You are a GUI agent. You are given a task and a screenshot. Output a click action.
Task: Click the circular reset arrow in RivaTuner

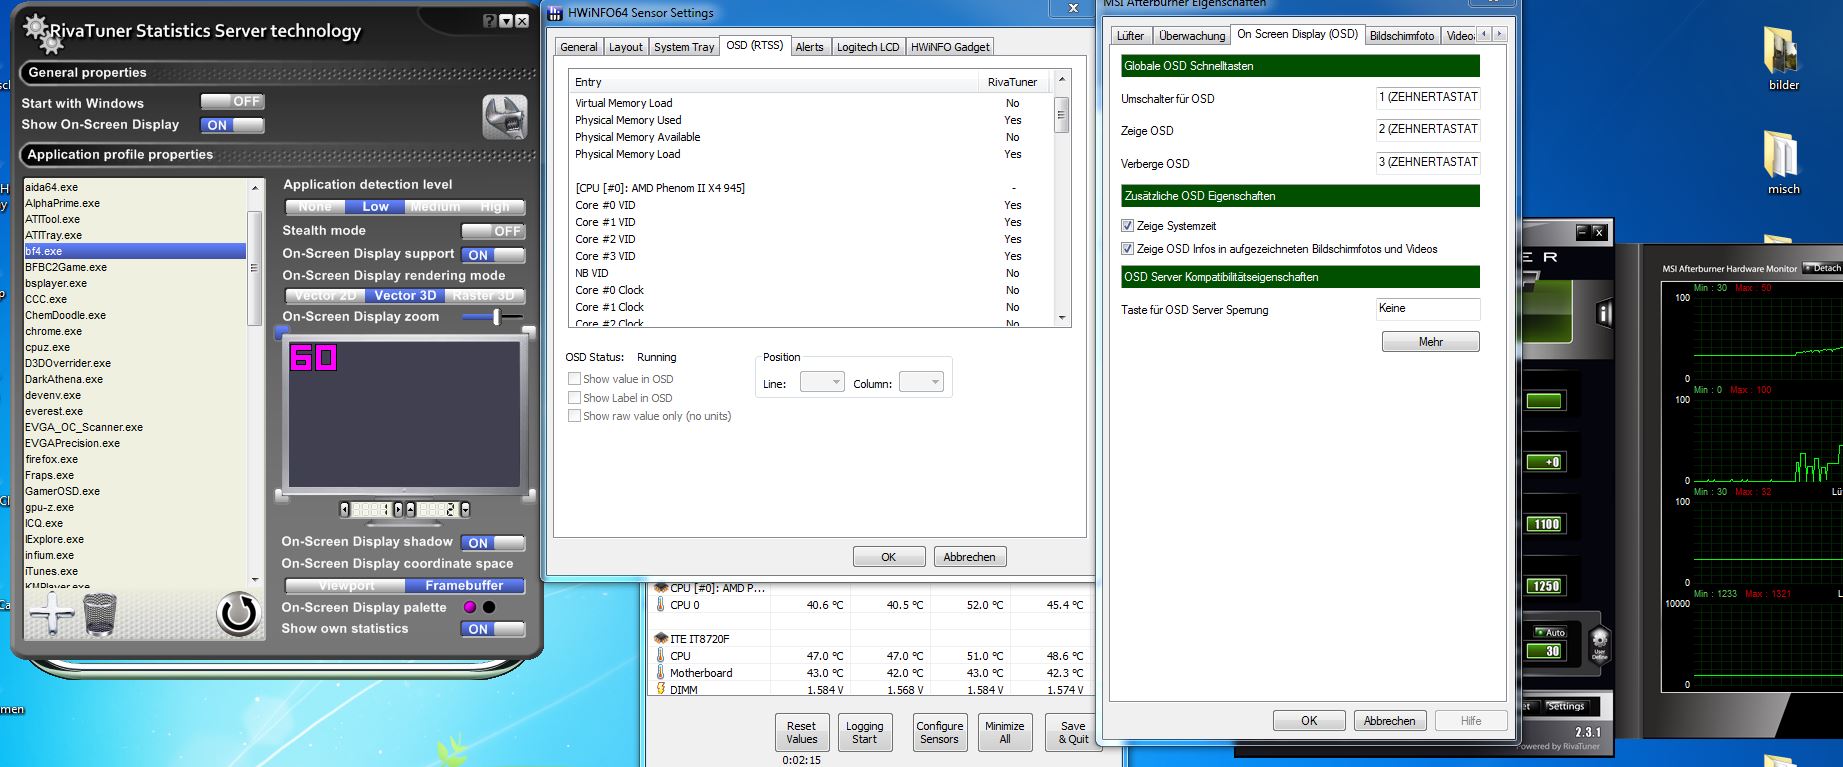click(238, 613)
